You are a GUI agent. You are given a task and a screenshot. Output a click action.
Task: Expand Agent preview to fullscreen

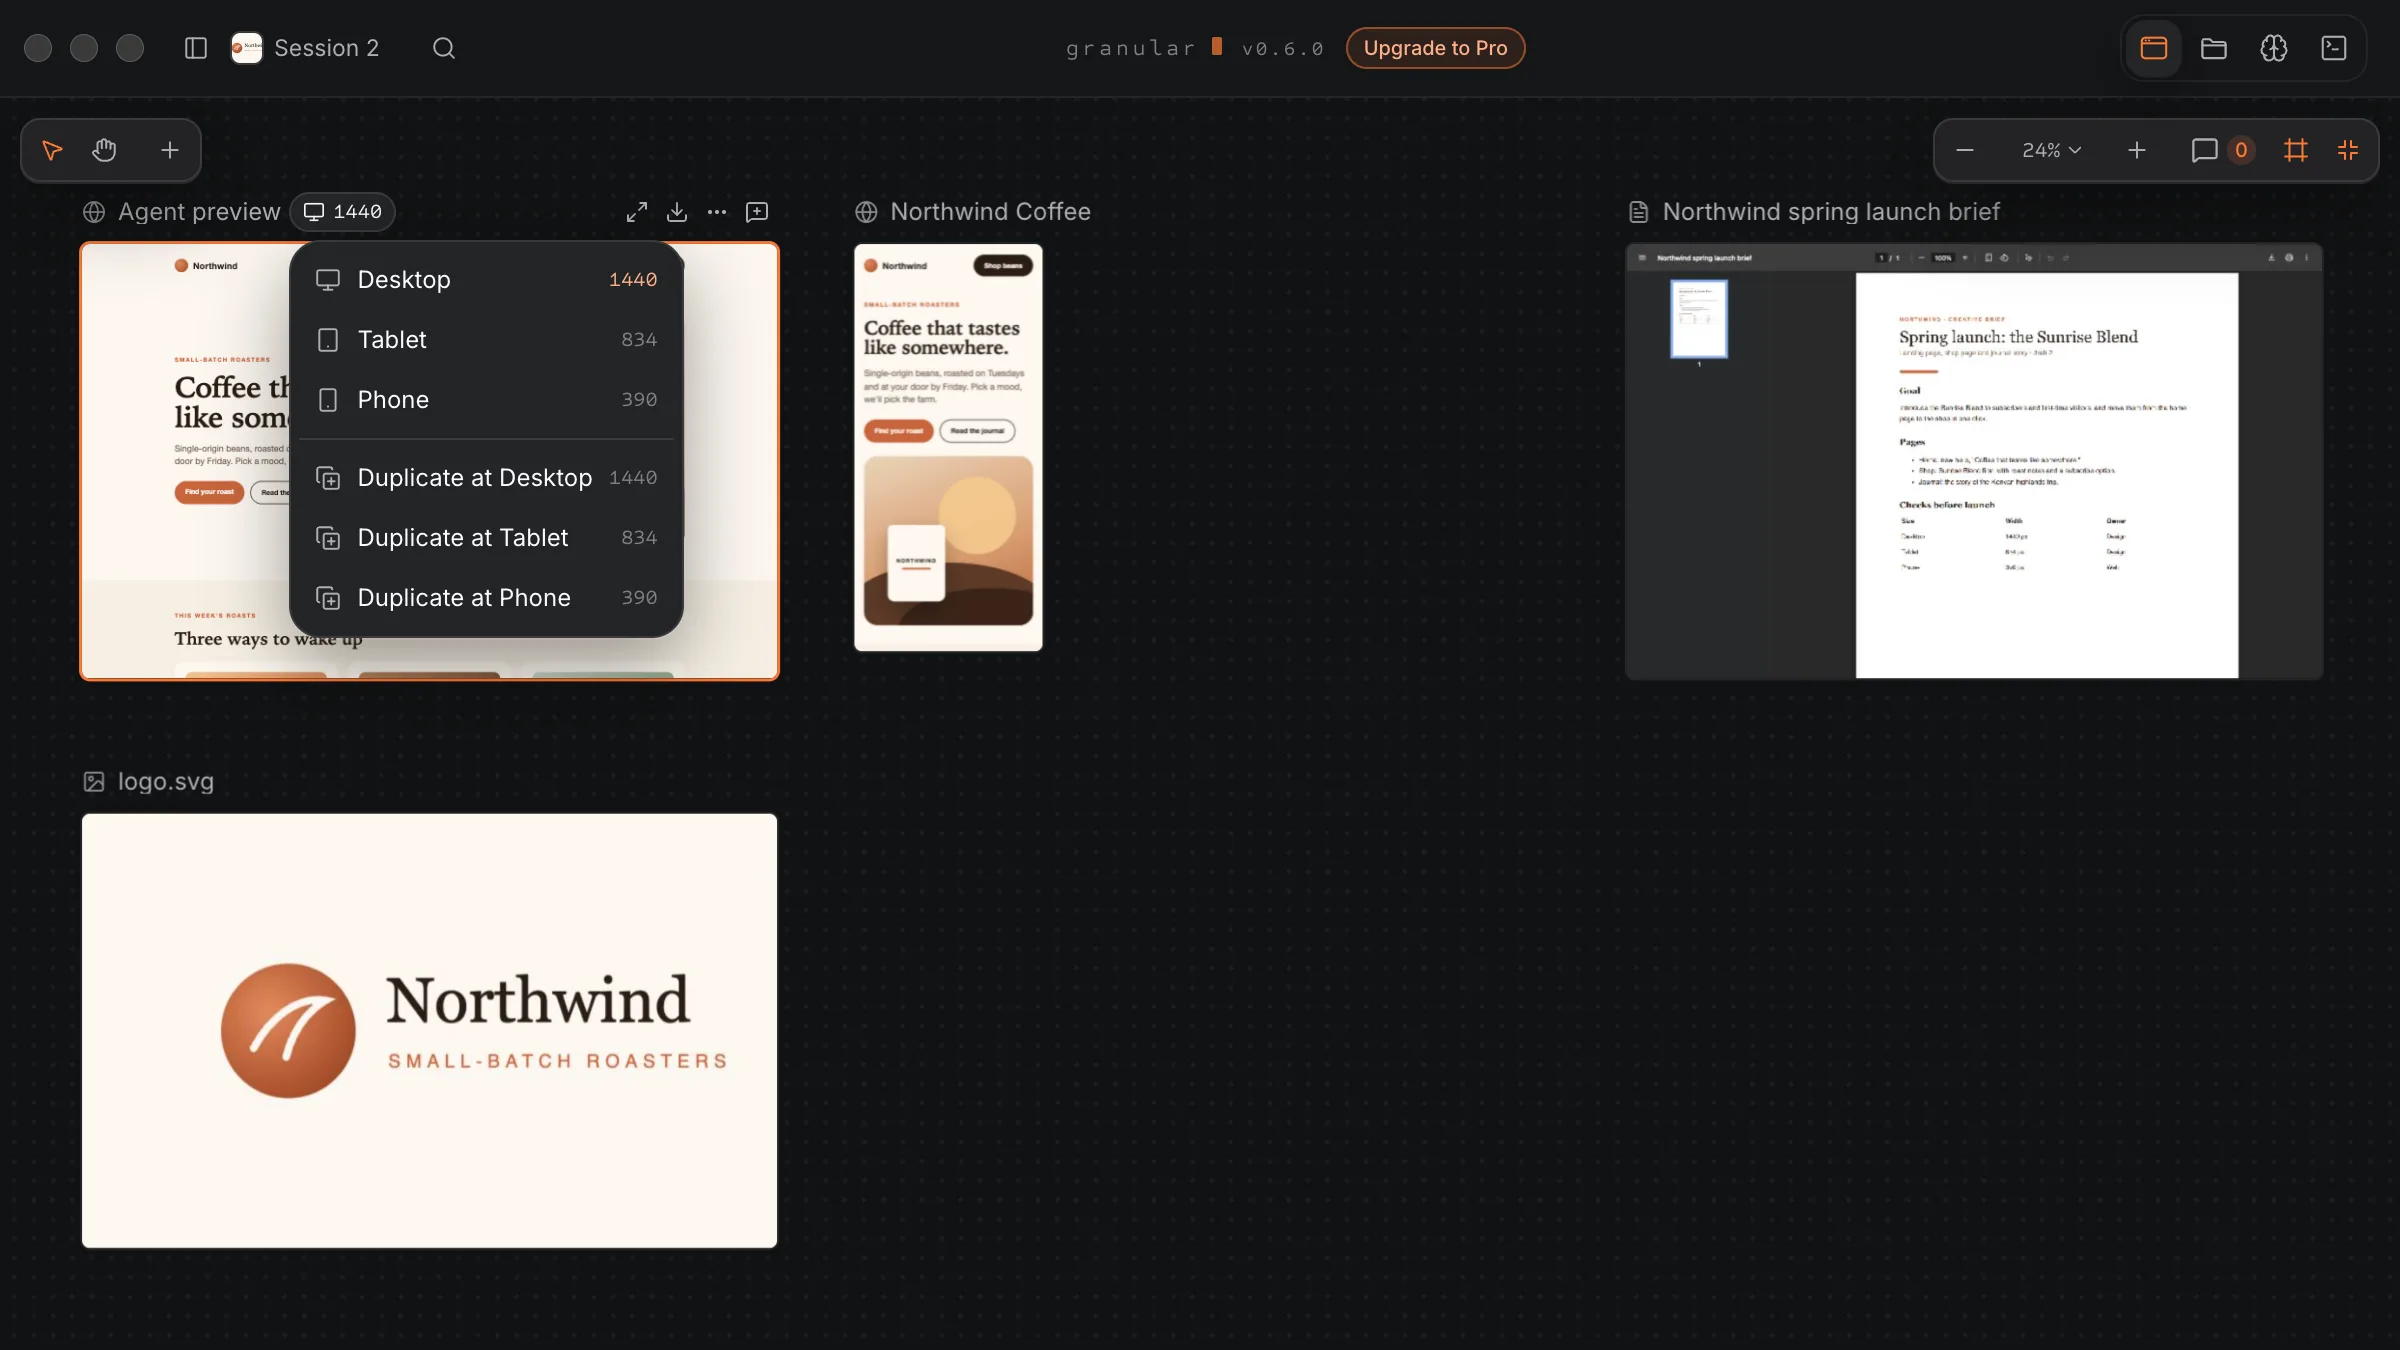tap(637, 212)
